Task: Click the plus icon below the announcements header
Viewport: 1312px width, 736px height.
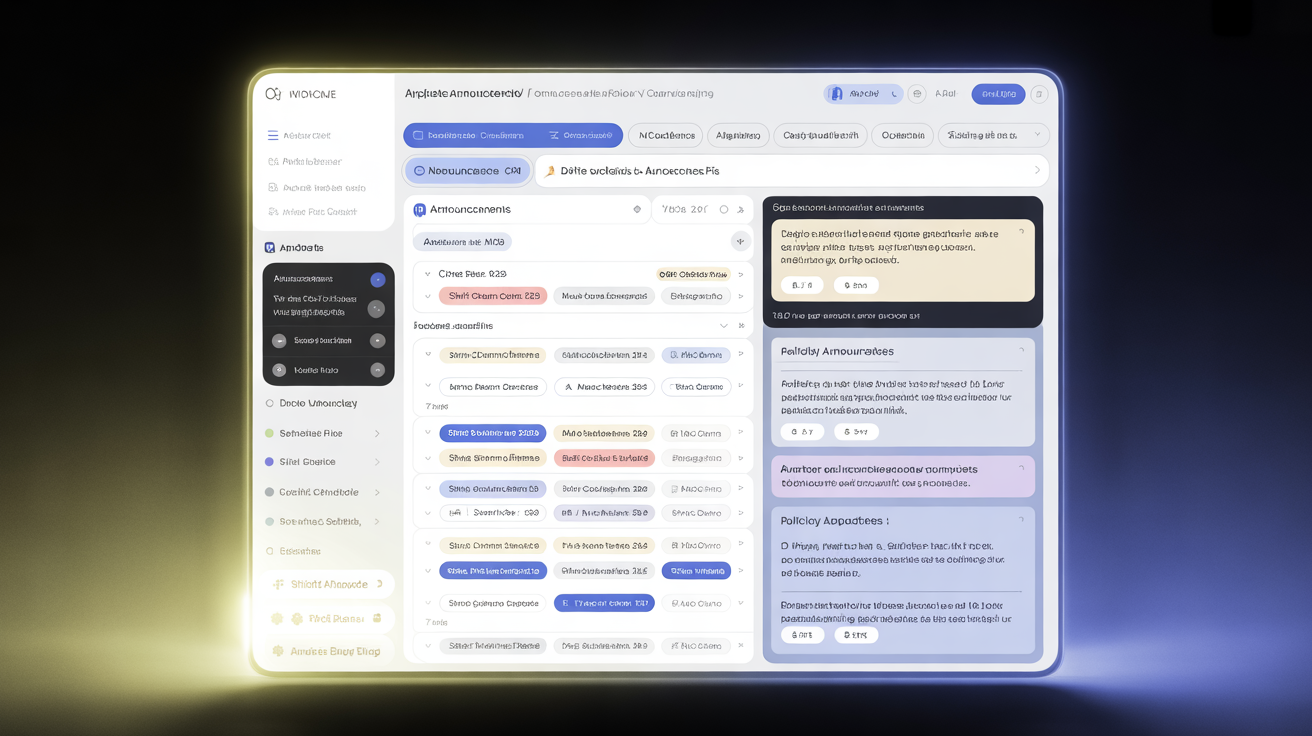Action: (x=739, y=241)
